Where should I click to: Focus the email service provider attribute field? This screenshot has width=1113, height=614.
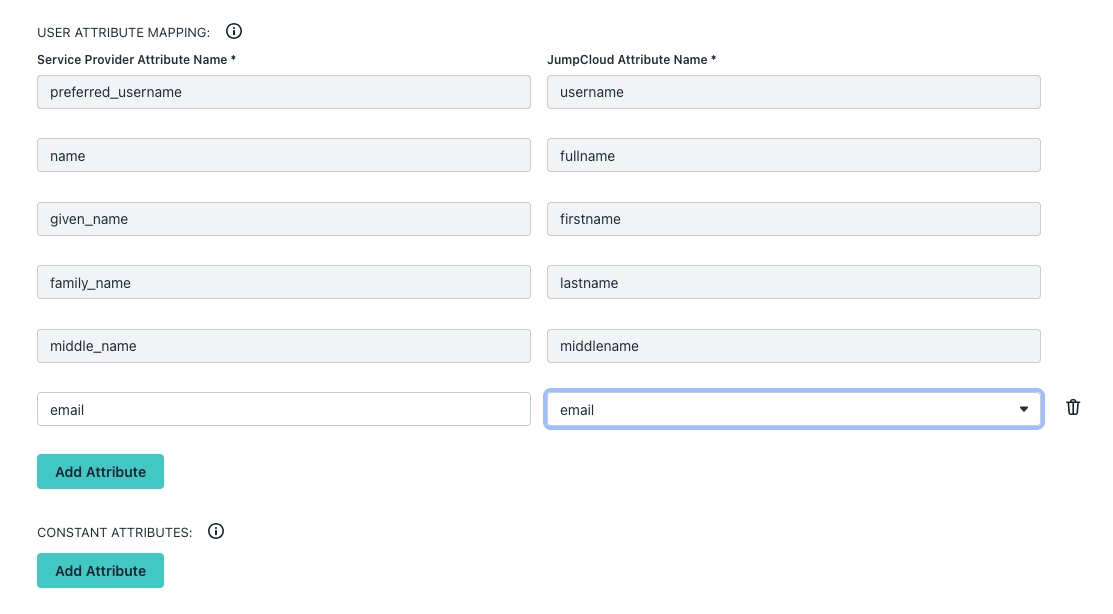(x=283, y=409)
